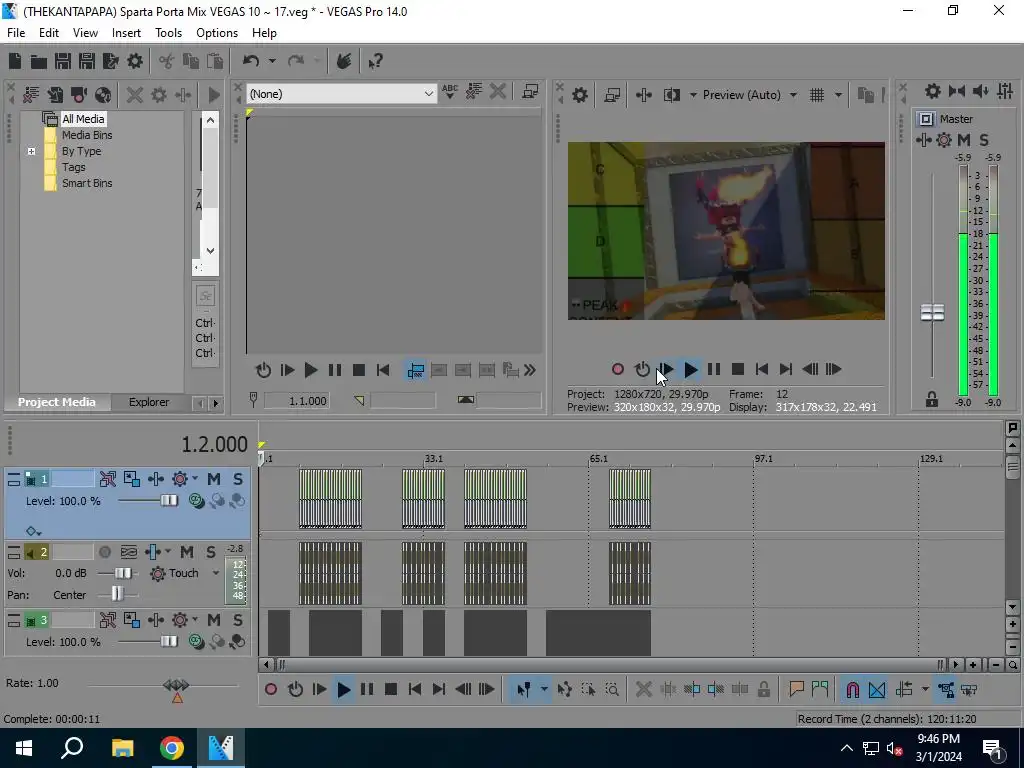Mute the Master bus
The height and width of the screenshot is (768, 1024).
tap(964, 140)
